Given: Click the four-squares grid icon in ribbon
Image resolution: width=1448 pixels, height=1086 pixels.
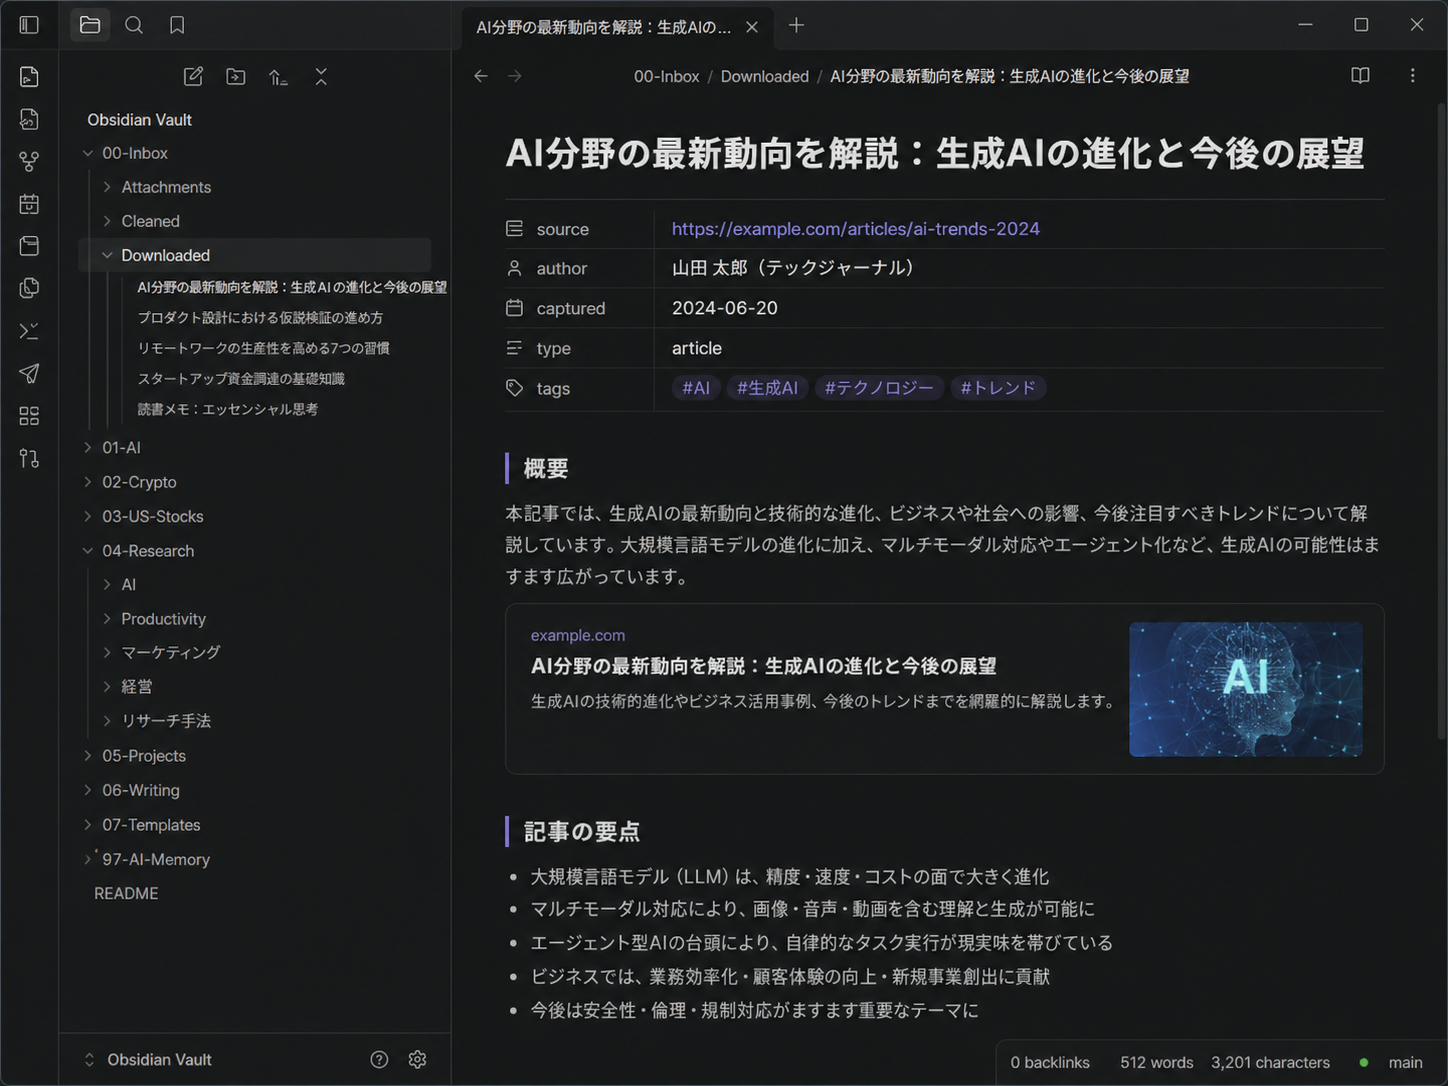Looking at the screenshot, I should click(x=29, y=416).
